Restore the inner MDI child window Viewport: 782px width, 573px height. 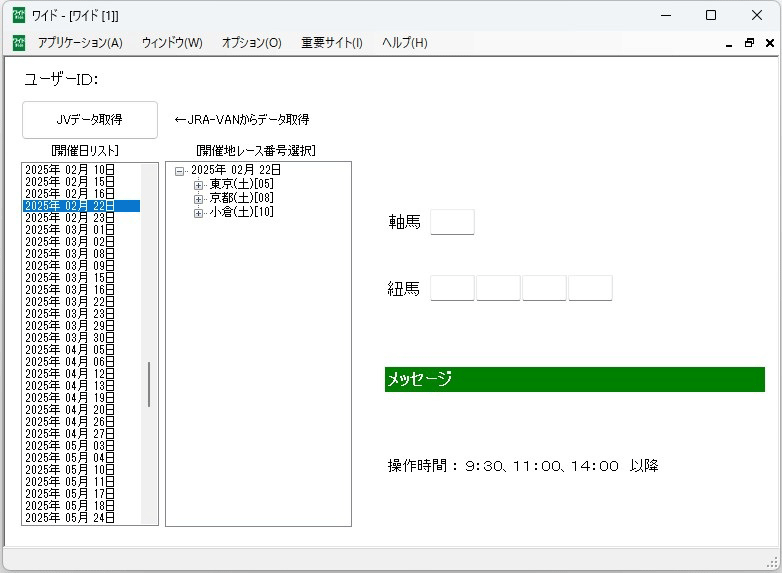click(749, 43)
